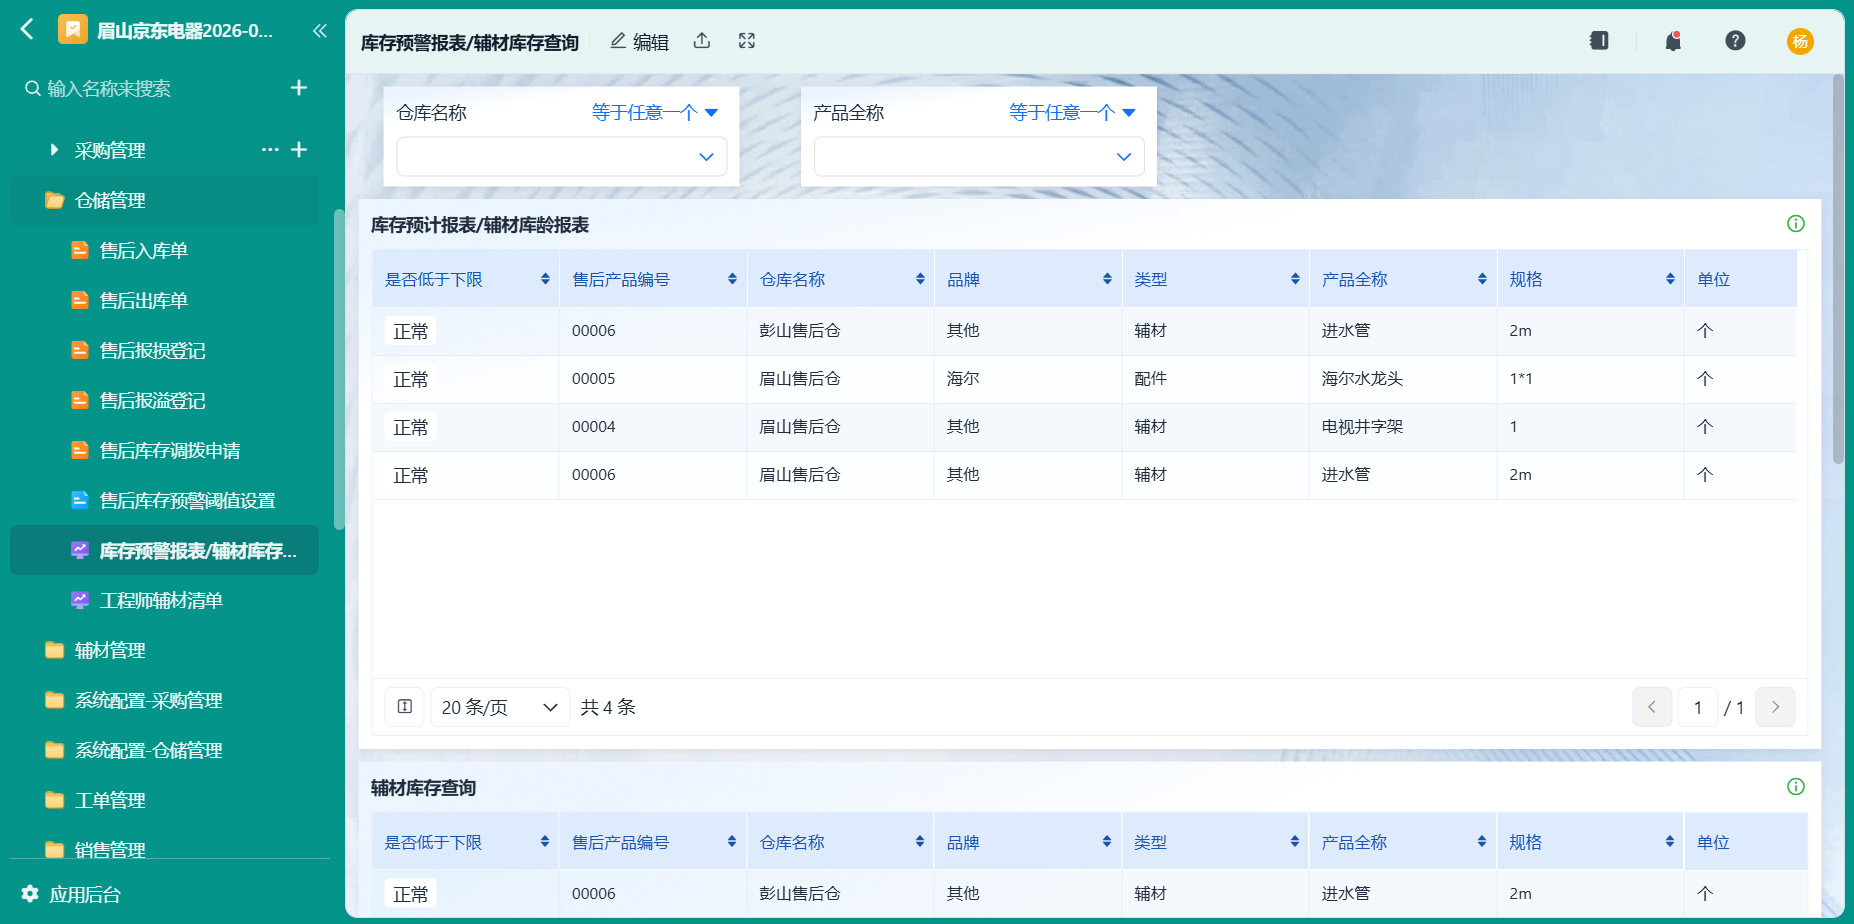This screenshot has width=1854, height=924.
Task: Click the main page vertical scrollbar
Action: point(1838,270)
